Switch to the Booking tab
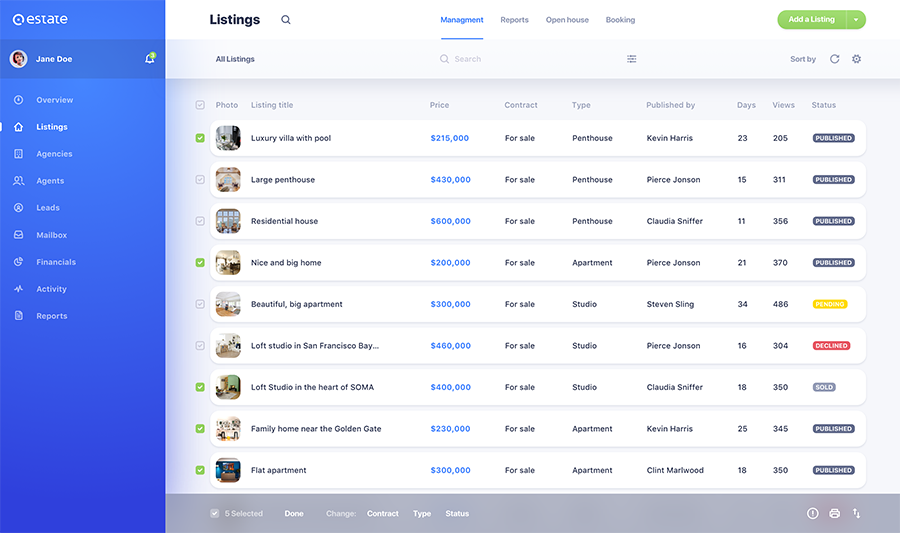Image resolution: width=900 pixels, height=533 pixels. tap(620, 20)
